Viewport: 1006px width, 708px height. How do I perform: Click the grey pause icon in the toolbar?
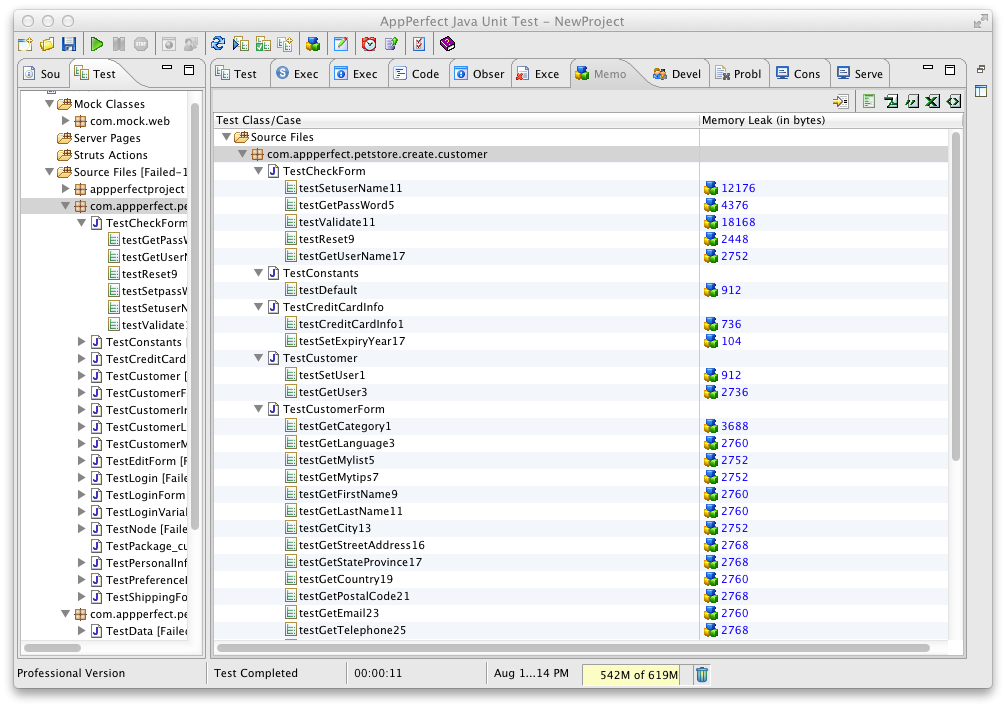click(x=119, y=44)
